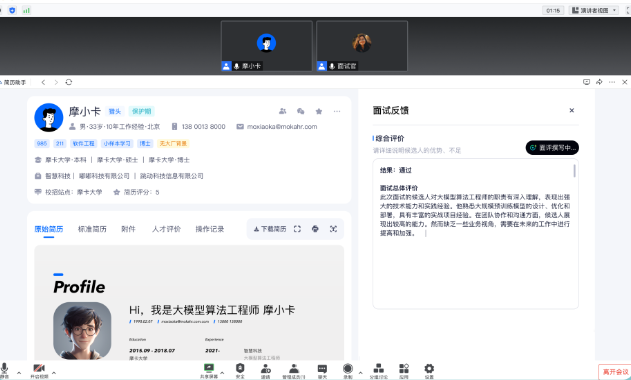Star the candidate with the star icon
Screen dimensions: 631x380
point(319,112)
